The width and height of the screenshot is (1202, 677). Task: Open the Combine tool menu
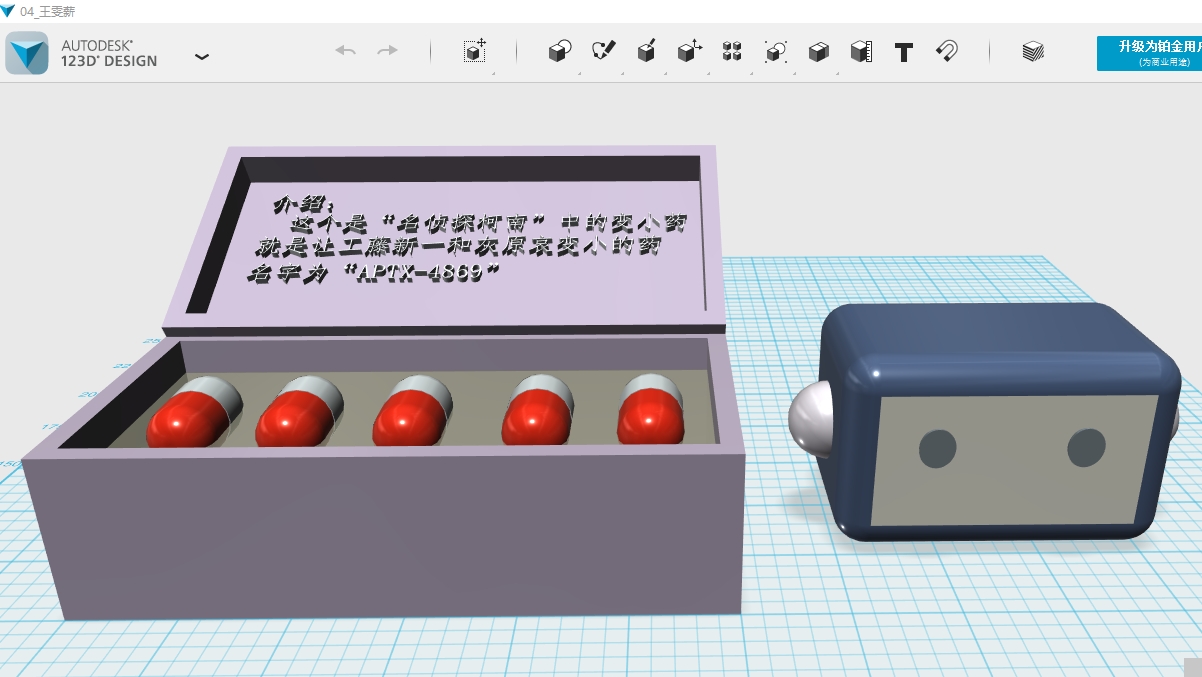coord(818,51)
